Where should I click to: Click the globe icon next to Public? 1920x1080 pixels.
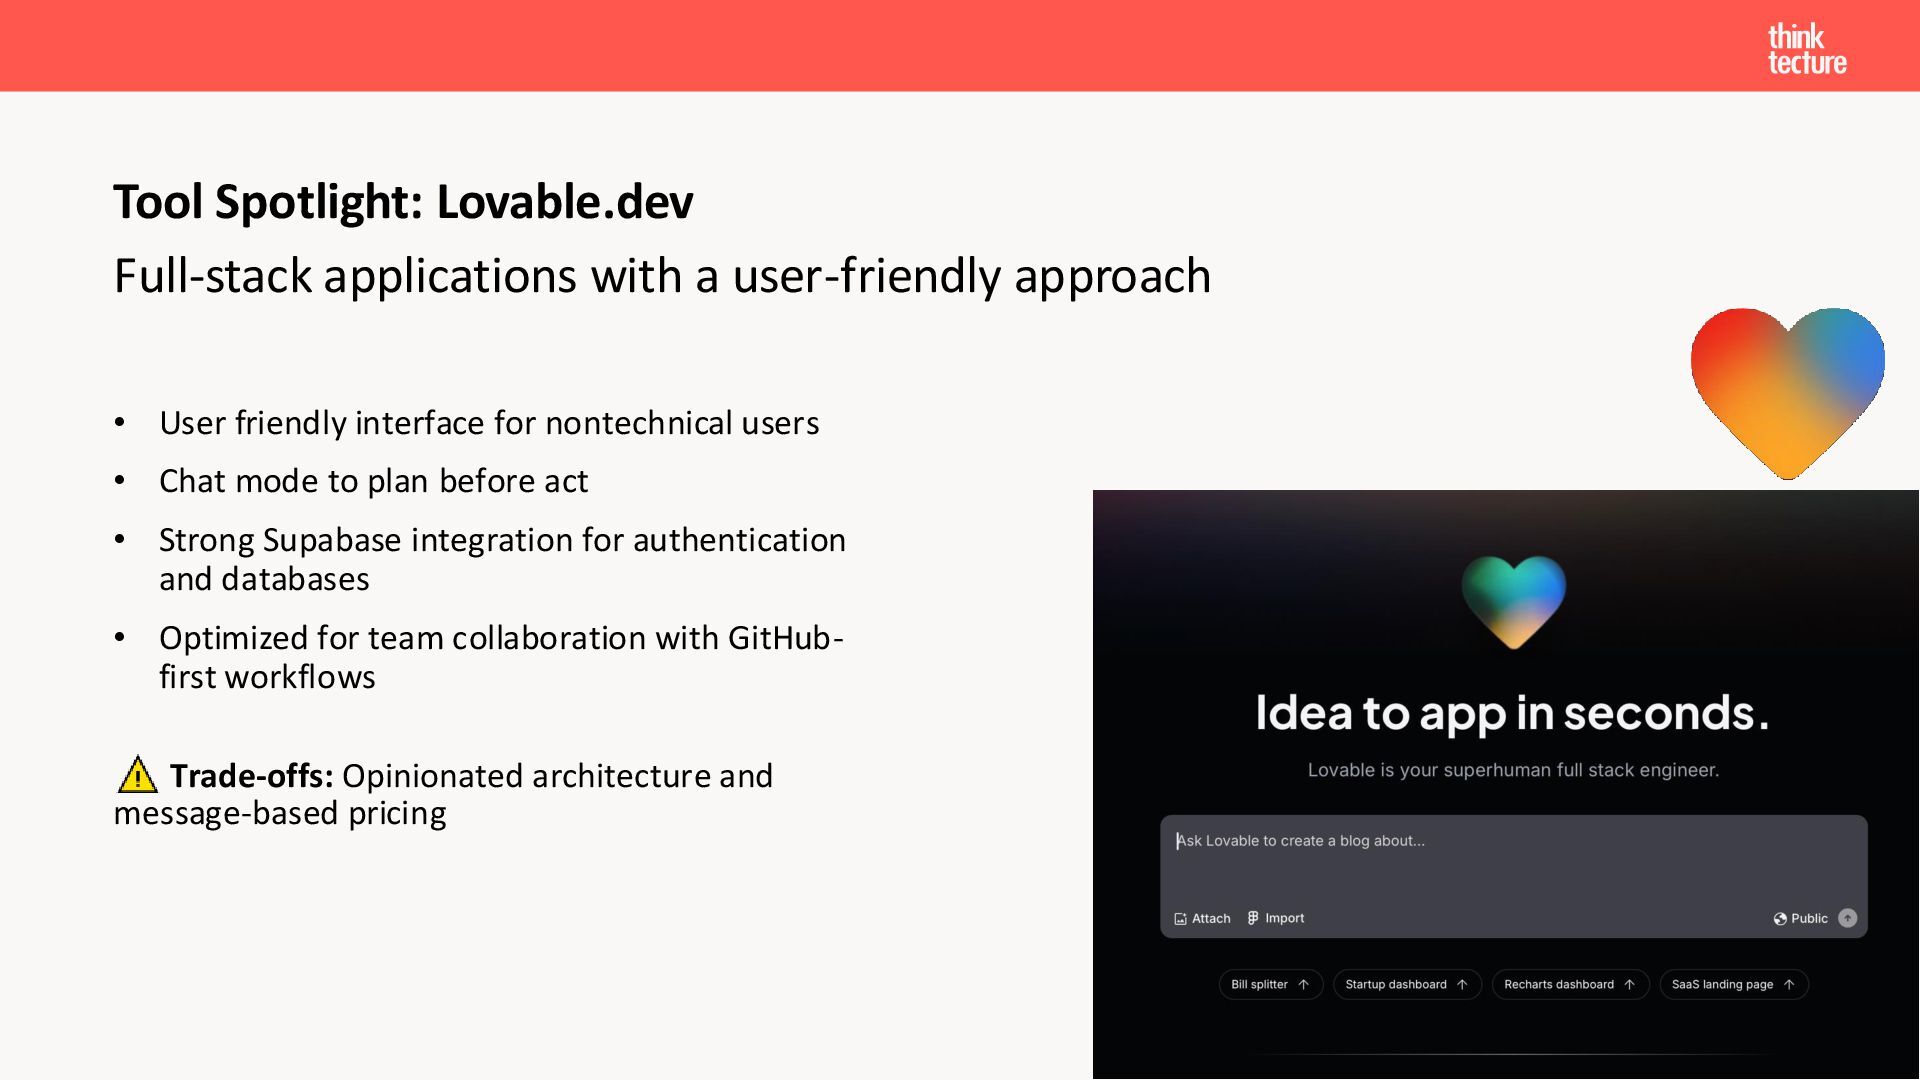coord(1780,919)
